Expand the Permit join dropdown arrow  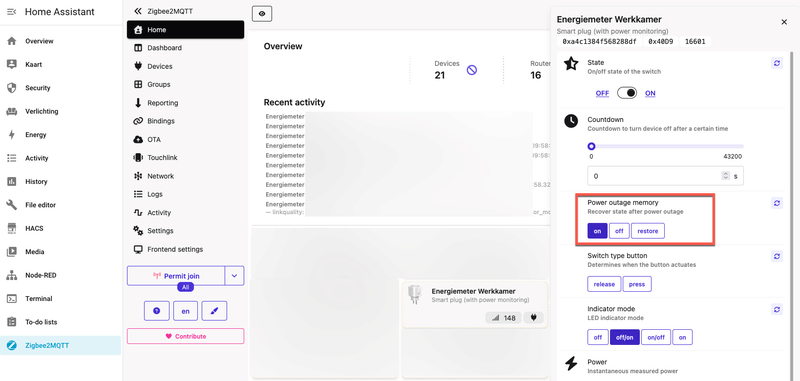click(x=235, y=276)
